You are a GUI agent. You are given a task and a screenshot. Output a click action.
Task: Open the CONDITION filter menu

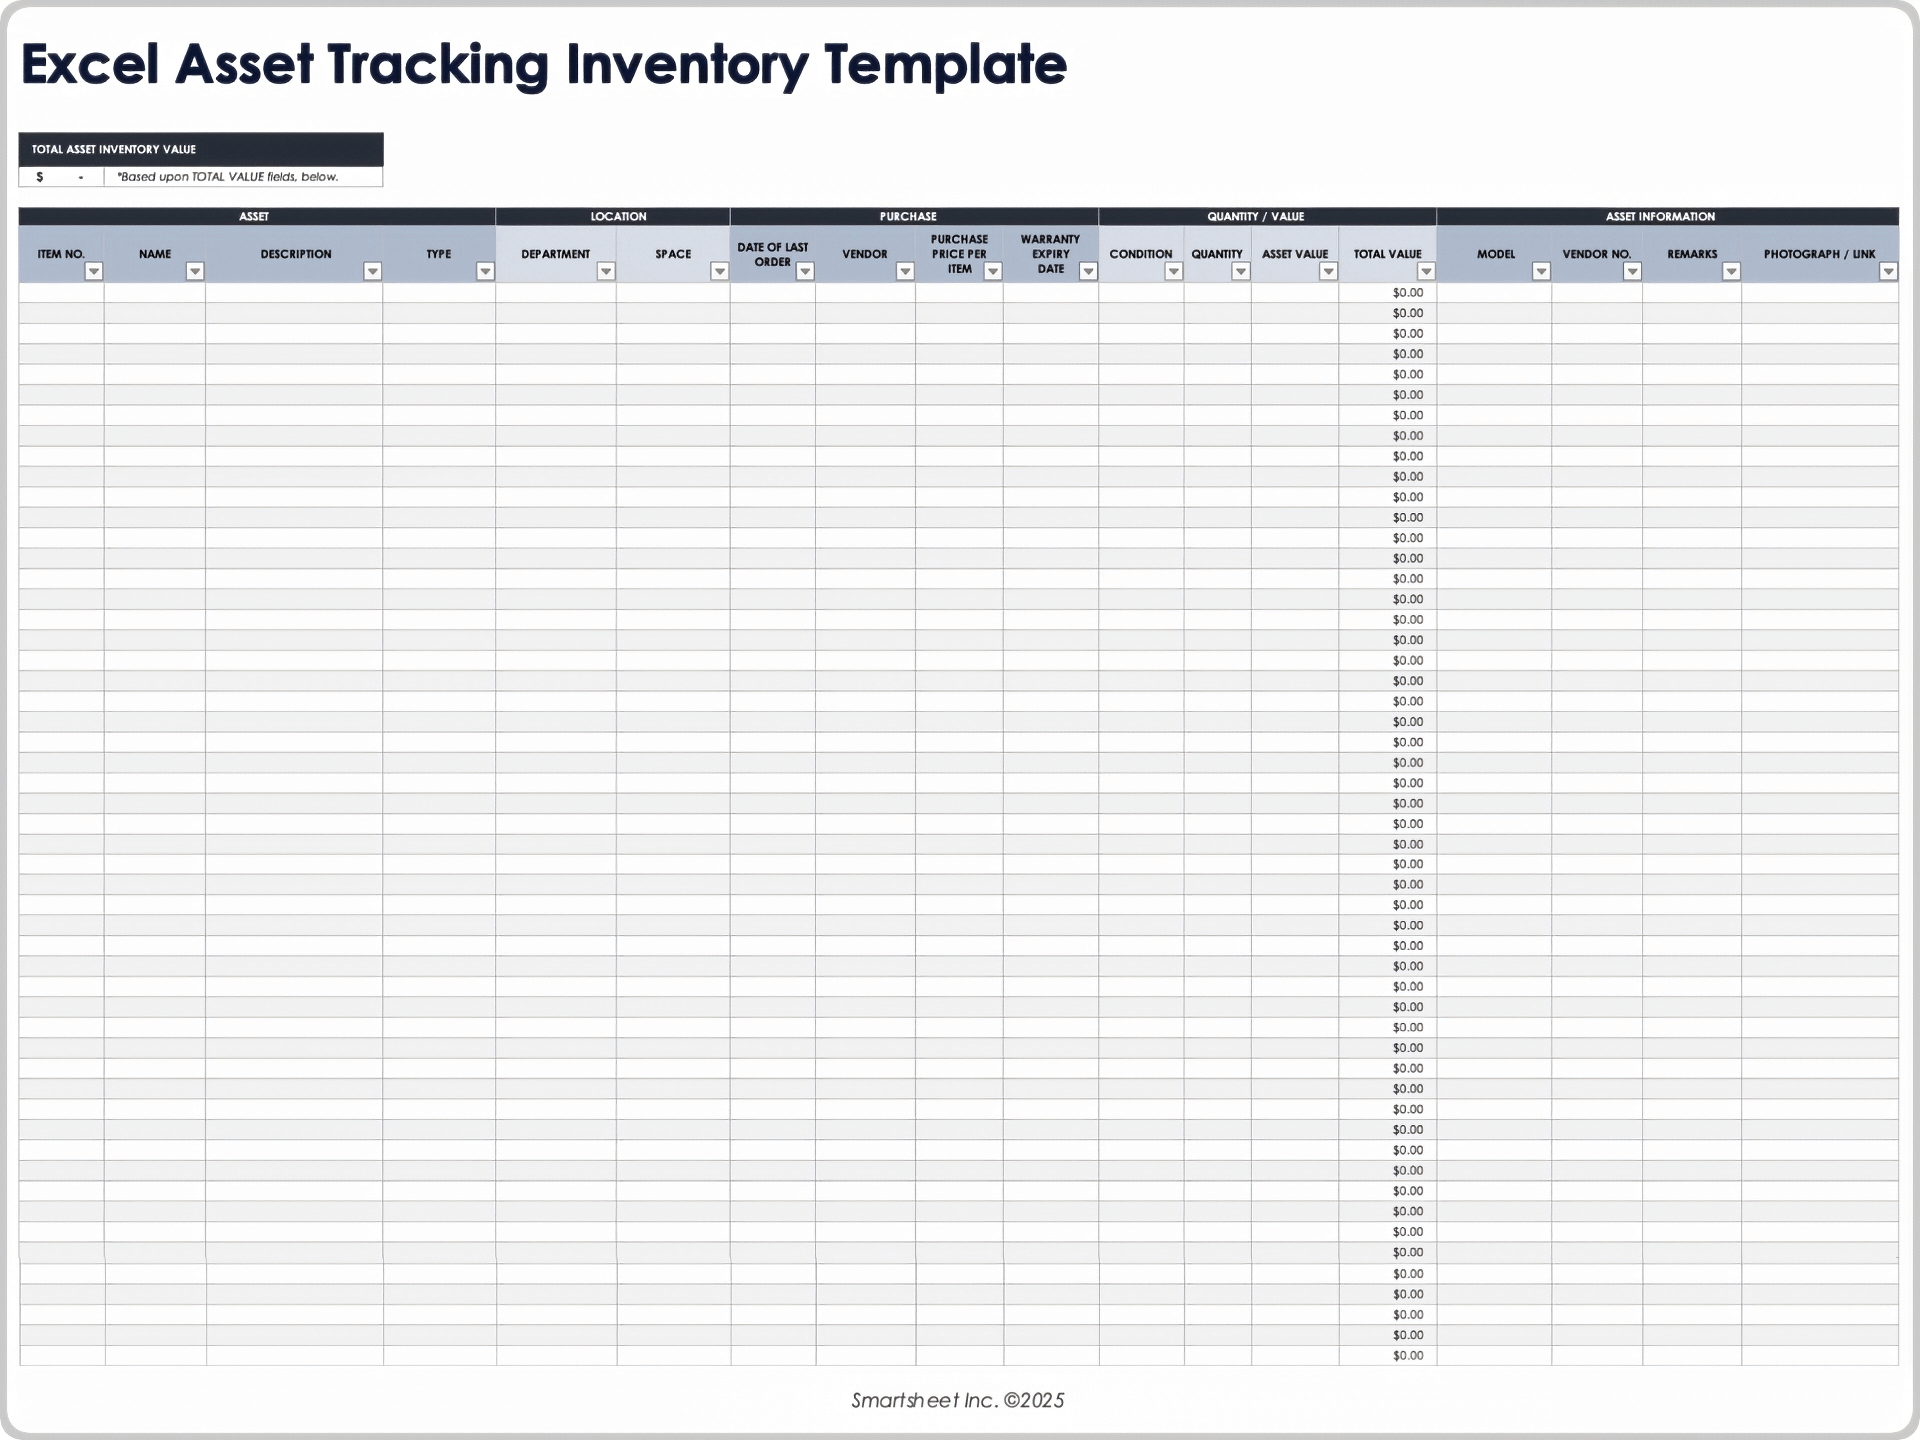click(1172, 271)
